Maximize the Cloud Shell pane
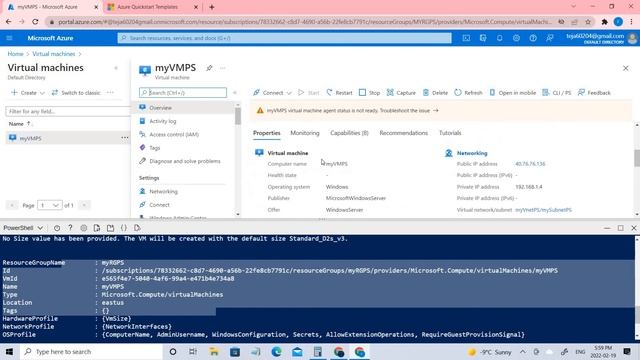Screen dimensions: 640x360 click(x=620, y=228)
